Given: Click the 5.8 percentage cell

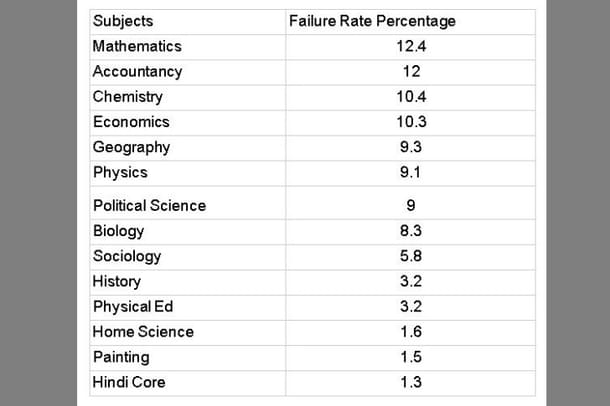Looking at the screenshot, I should point(411,256).
